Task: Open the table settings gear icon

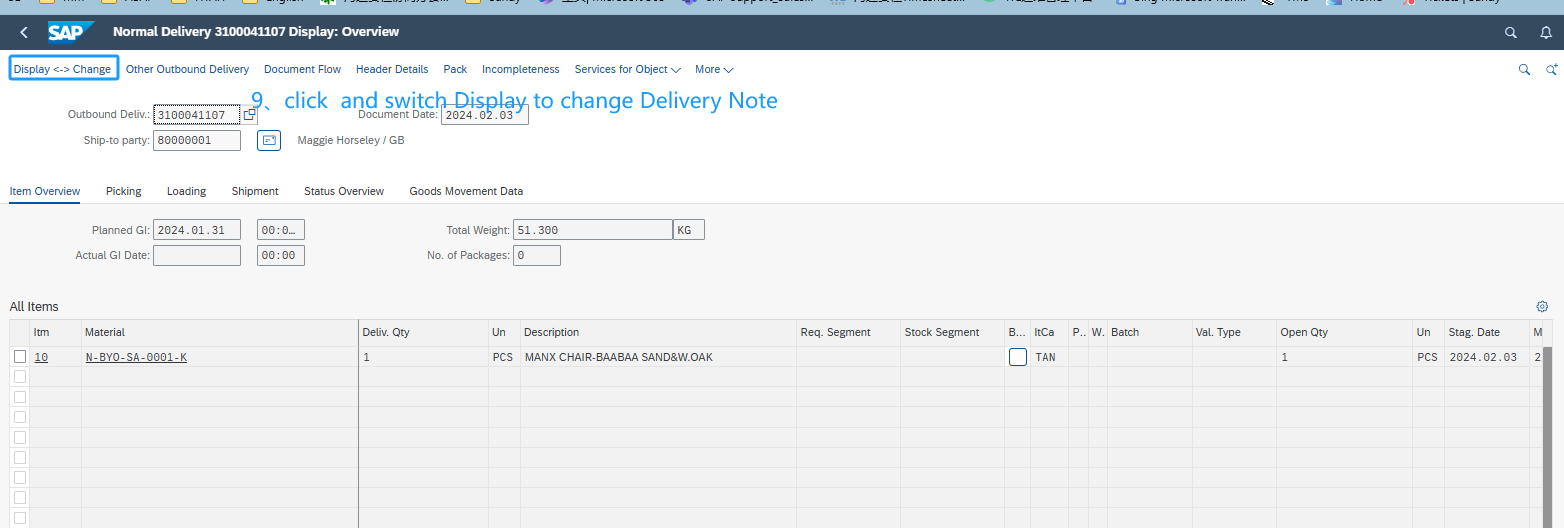Action: [x=1542, y=306]
